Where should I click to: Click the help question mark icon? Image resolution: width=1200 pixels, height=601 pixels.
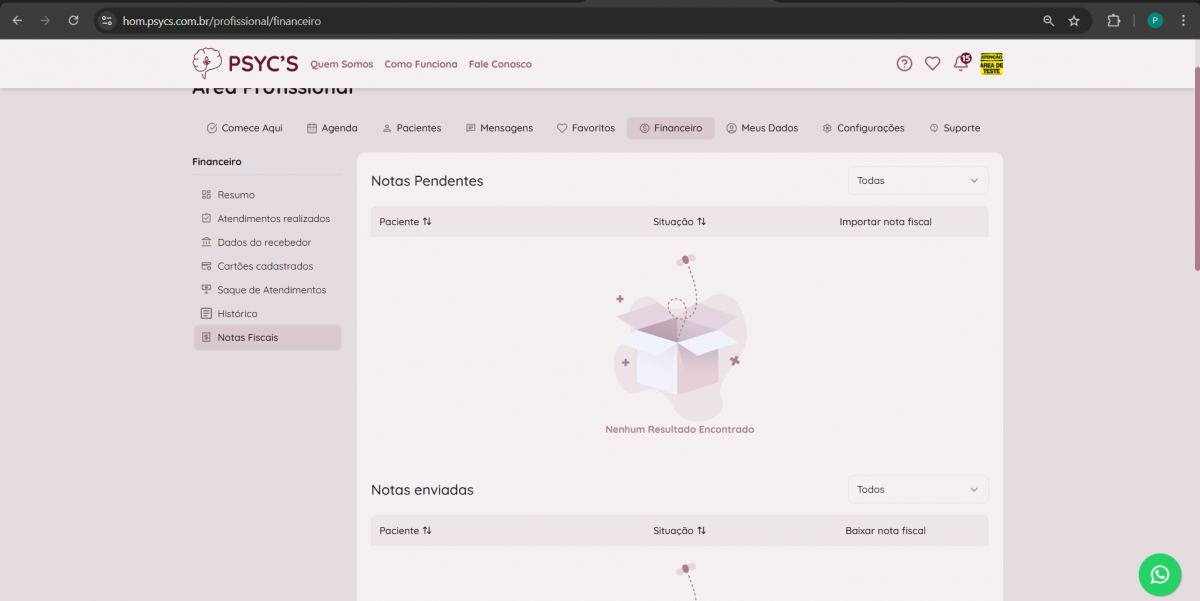click(904, 64)
